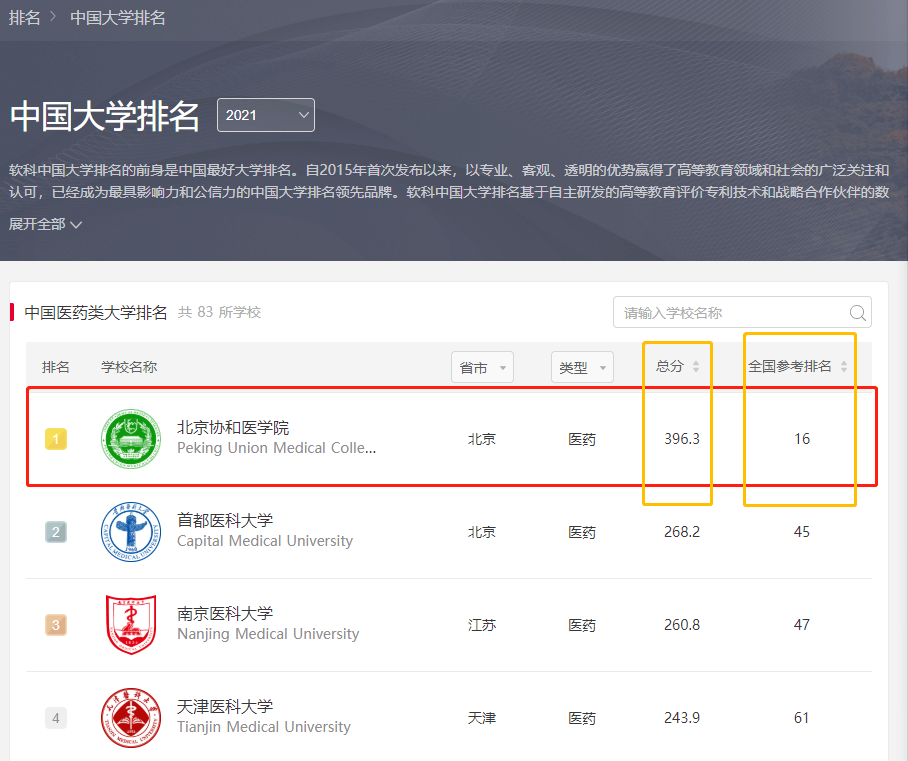Click the national rank value 61

[x=802, y=718]
